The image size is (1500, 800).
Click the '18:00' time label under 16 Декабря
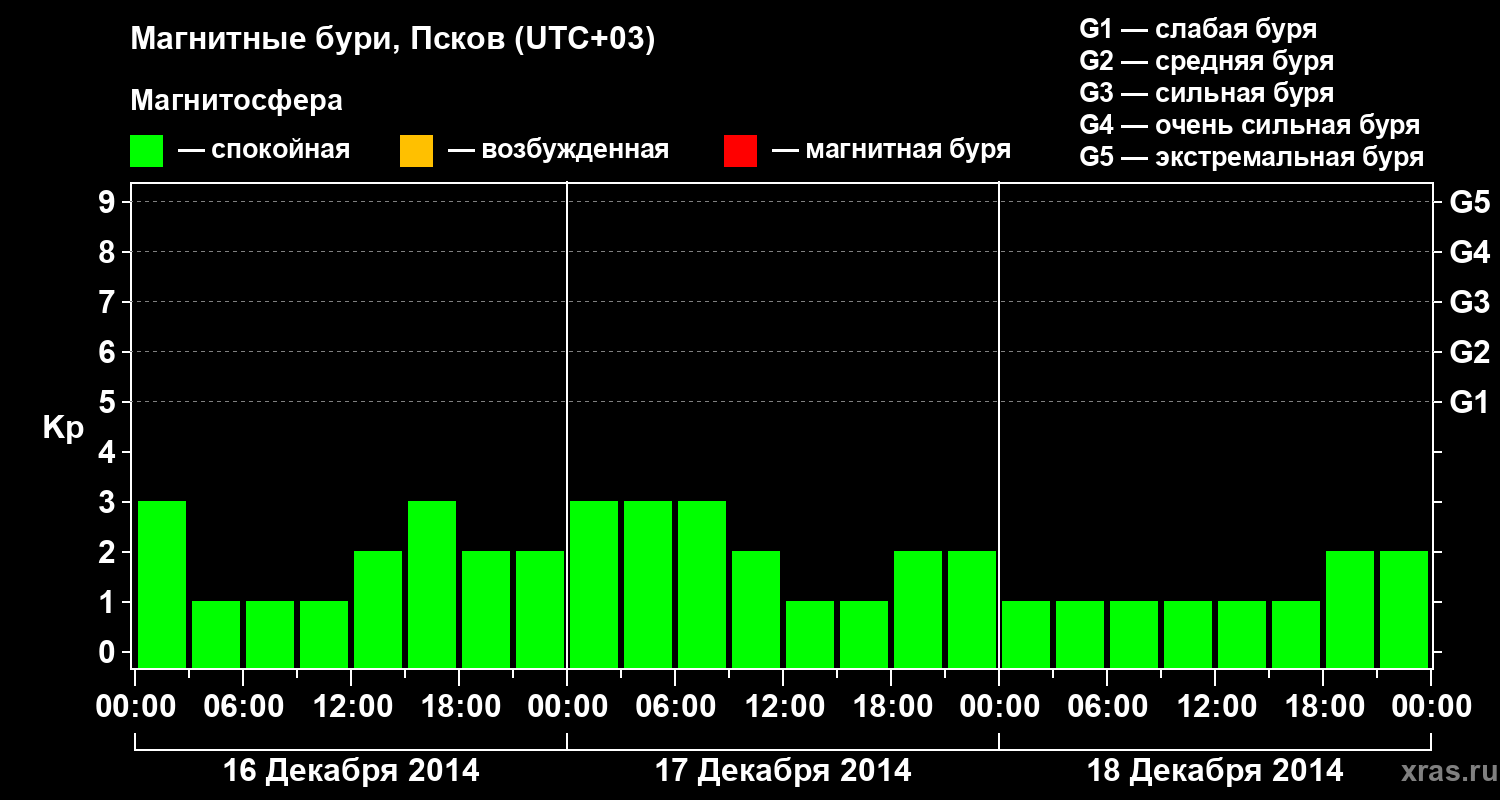[x=459, y=707]
